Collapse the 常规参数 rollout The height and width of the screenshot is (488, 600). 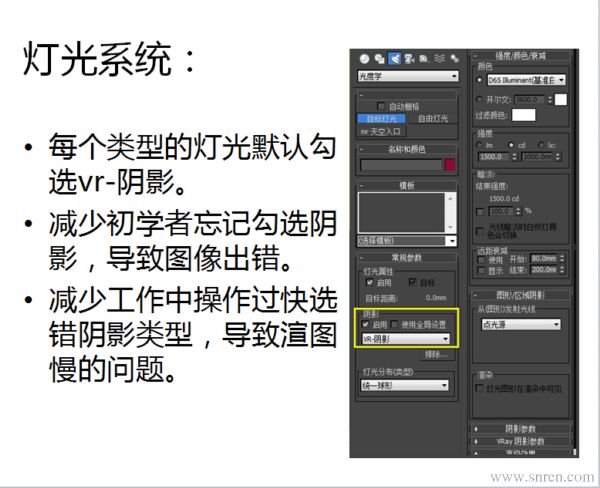(407, 258)
